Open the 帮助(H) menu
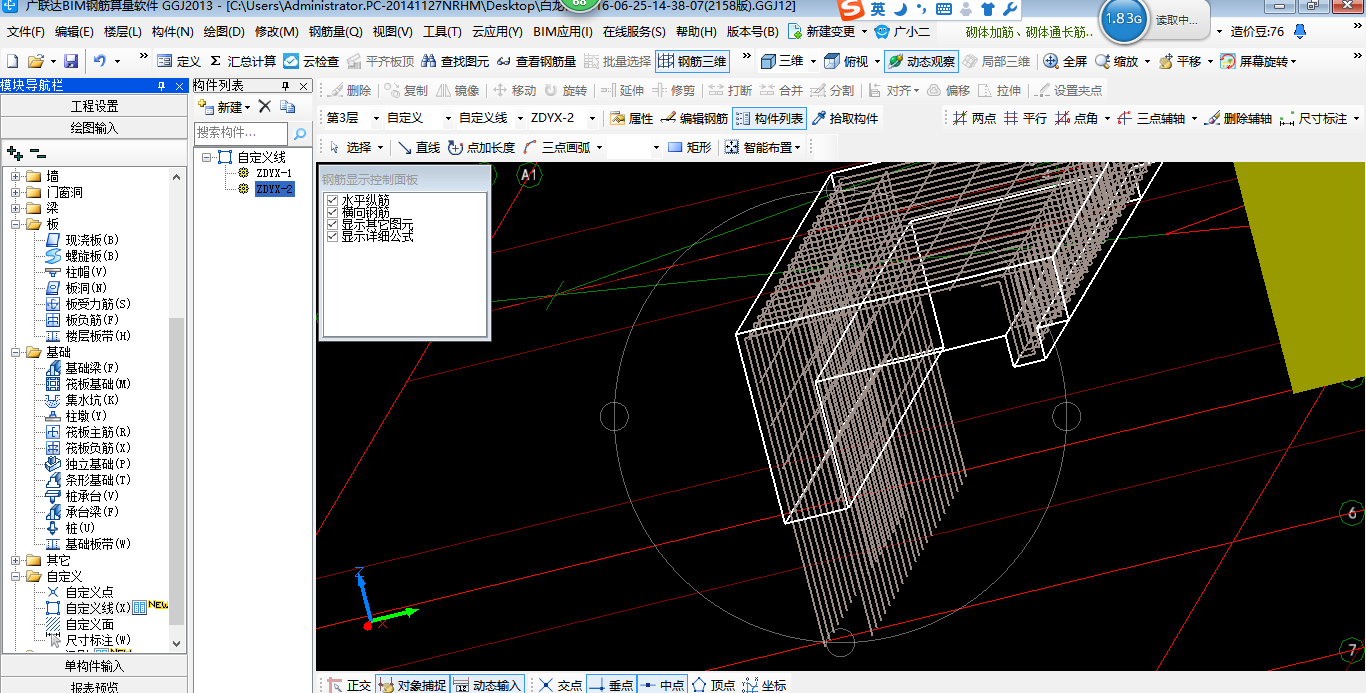Image resolution: width=1366 pixels, height=693 pixels. click(696, 31)
